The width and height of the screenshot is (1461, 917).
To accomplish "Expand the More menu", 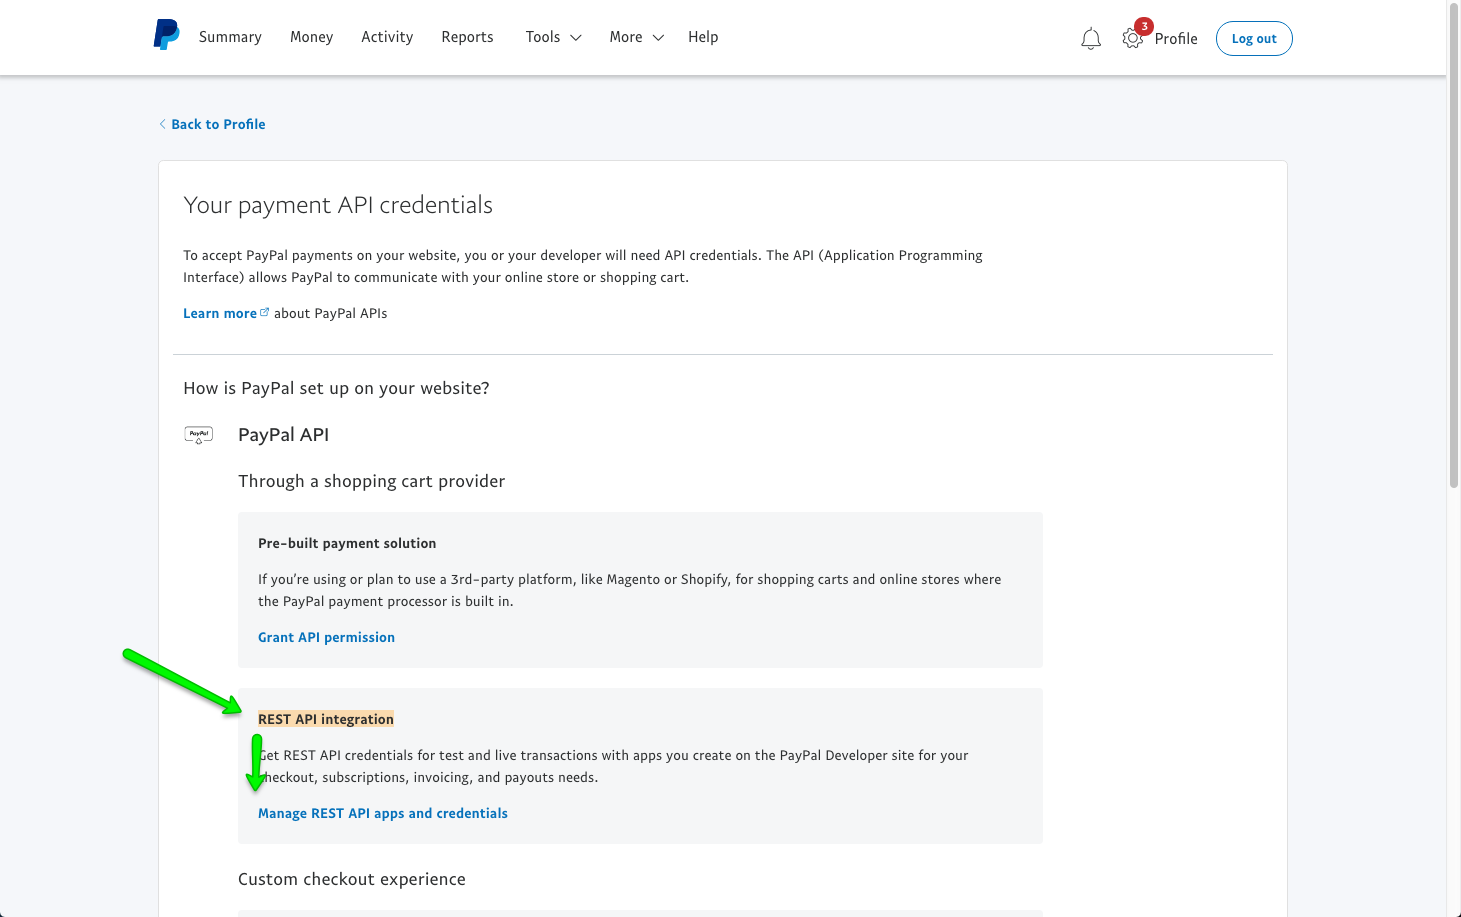I will pyautogui.click(x=625, y=37).
